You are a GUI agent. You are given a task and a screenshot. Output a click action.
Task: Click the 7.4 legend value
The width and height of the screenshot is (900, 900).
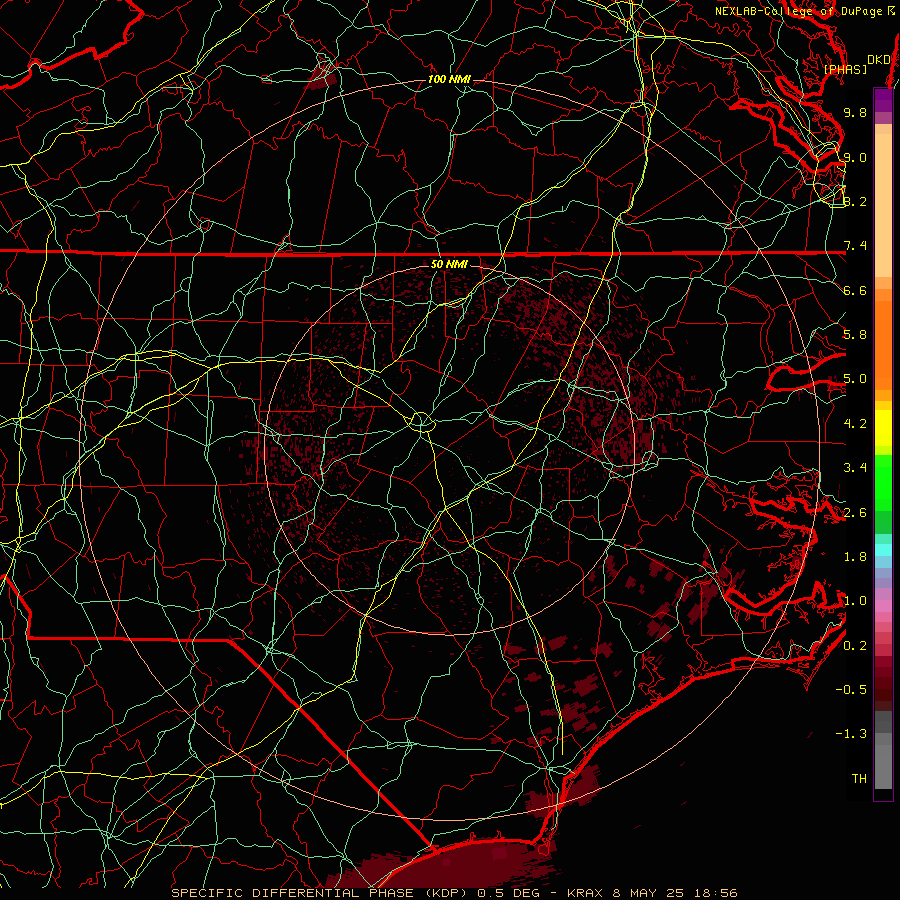(855, 246)
